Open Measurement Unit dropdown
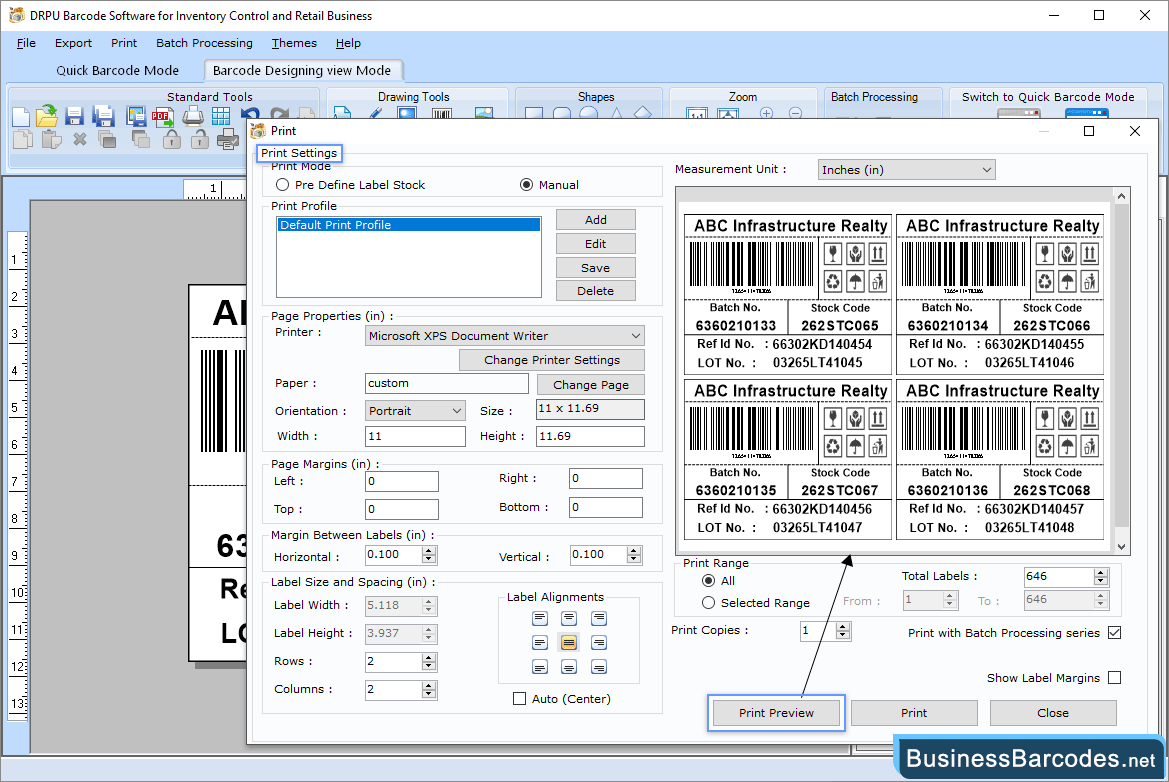This screenshot has width=1169, height=782. (907, 170)
